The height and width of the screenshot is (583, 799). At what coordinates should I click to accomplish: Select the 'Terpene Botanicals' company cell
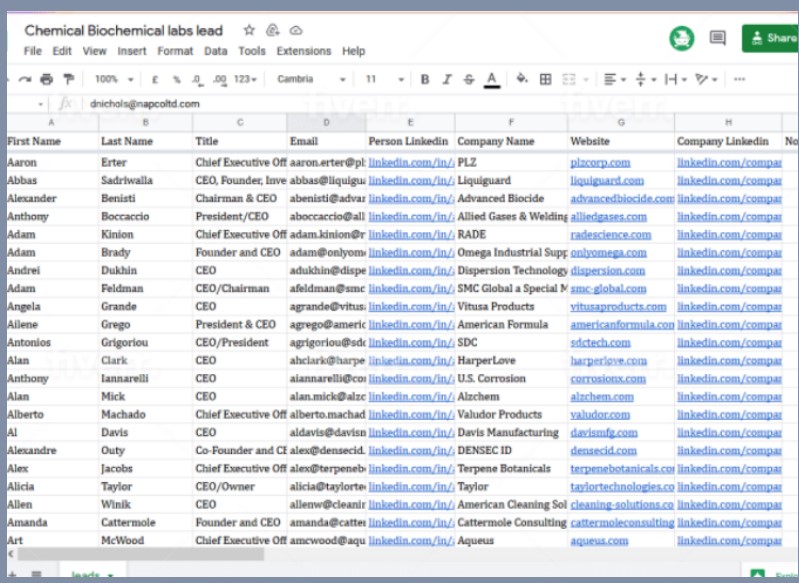click(511, 468)
